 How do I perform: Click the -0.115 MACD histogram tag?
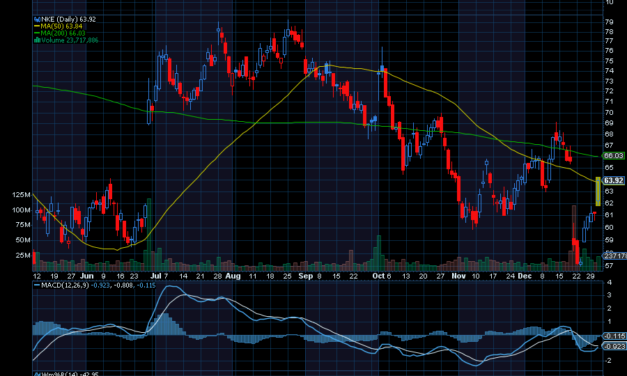pos(614,336)
